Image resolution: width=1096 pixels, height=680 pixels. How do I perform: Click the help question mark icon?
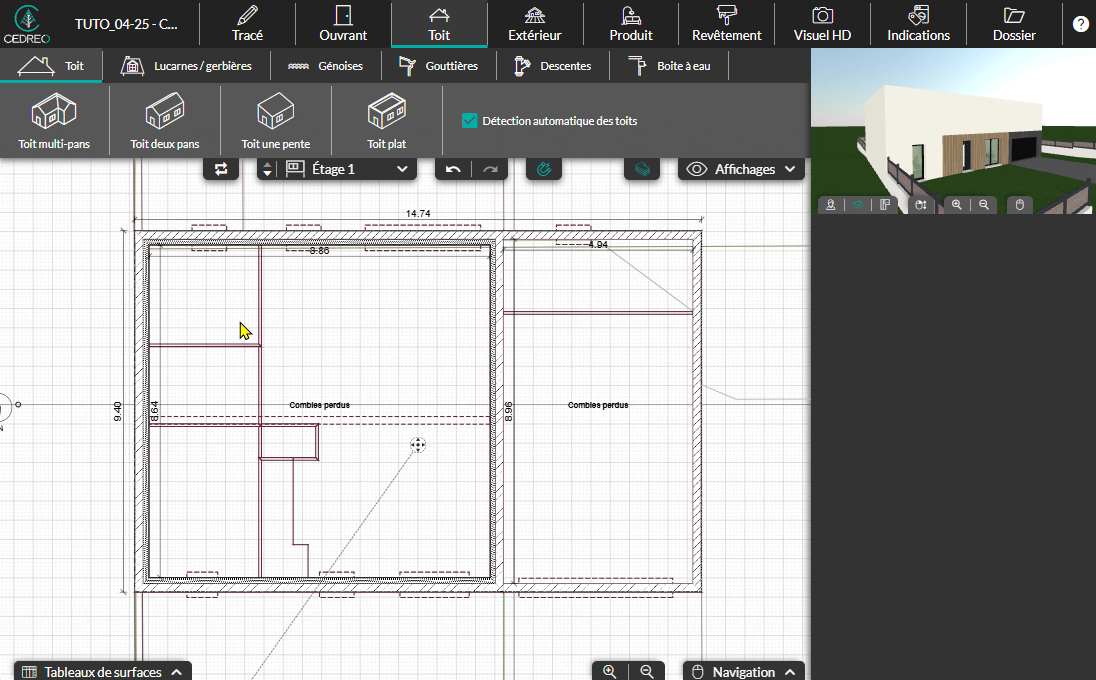click(1081, 24)
